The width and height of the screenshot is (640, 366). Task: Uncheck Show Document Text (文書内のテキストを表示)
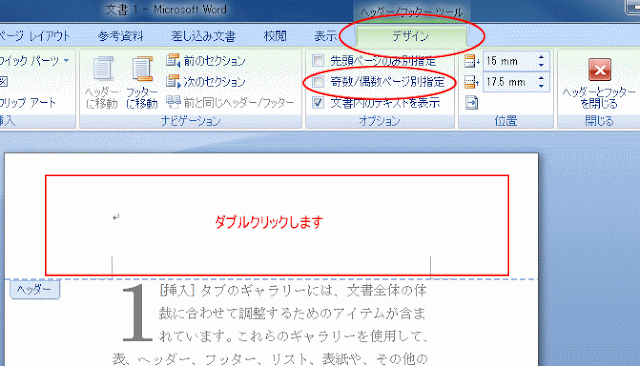(318, 102)
